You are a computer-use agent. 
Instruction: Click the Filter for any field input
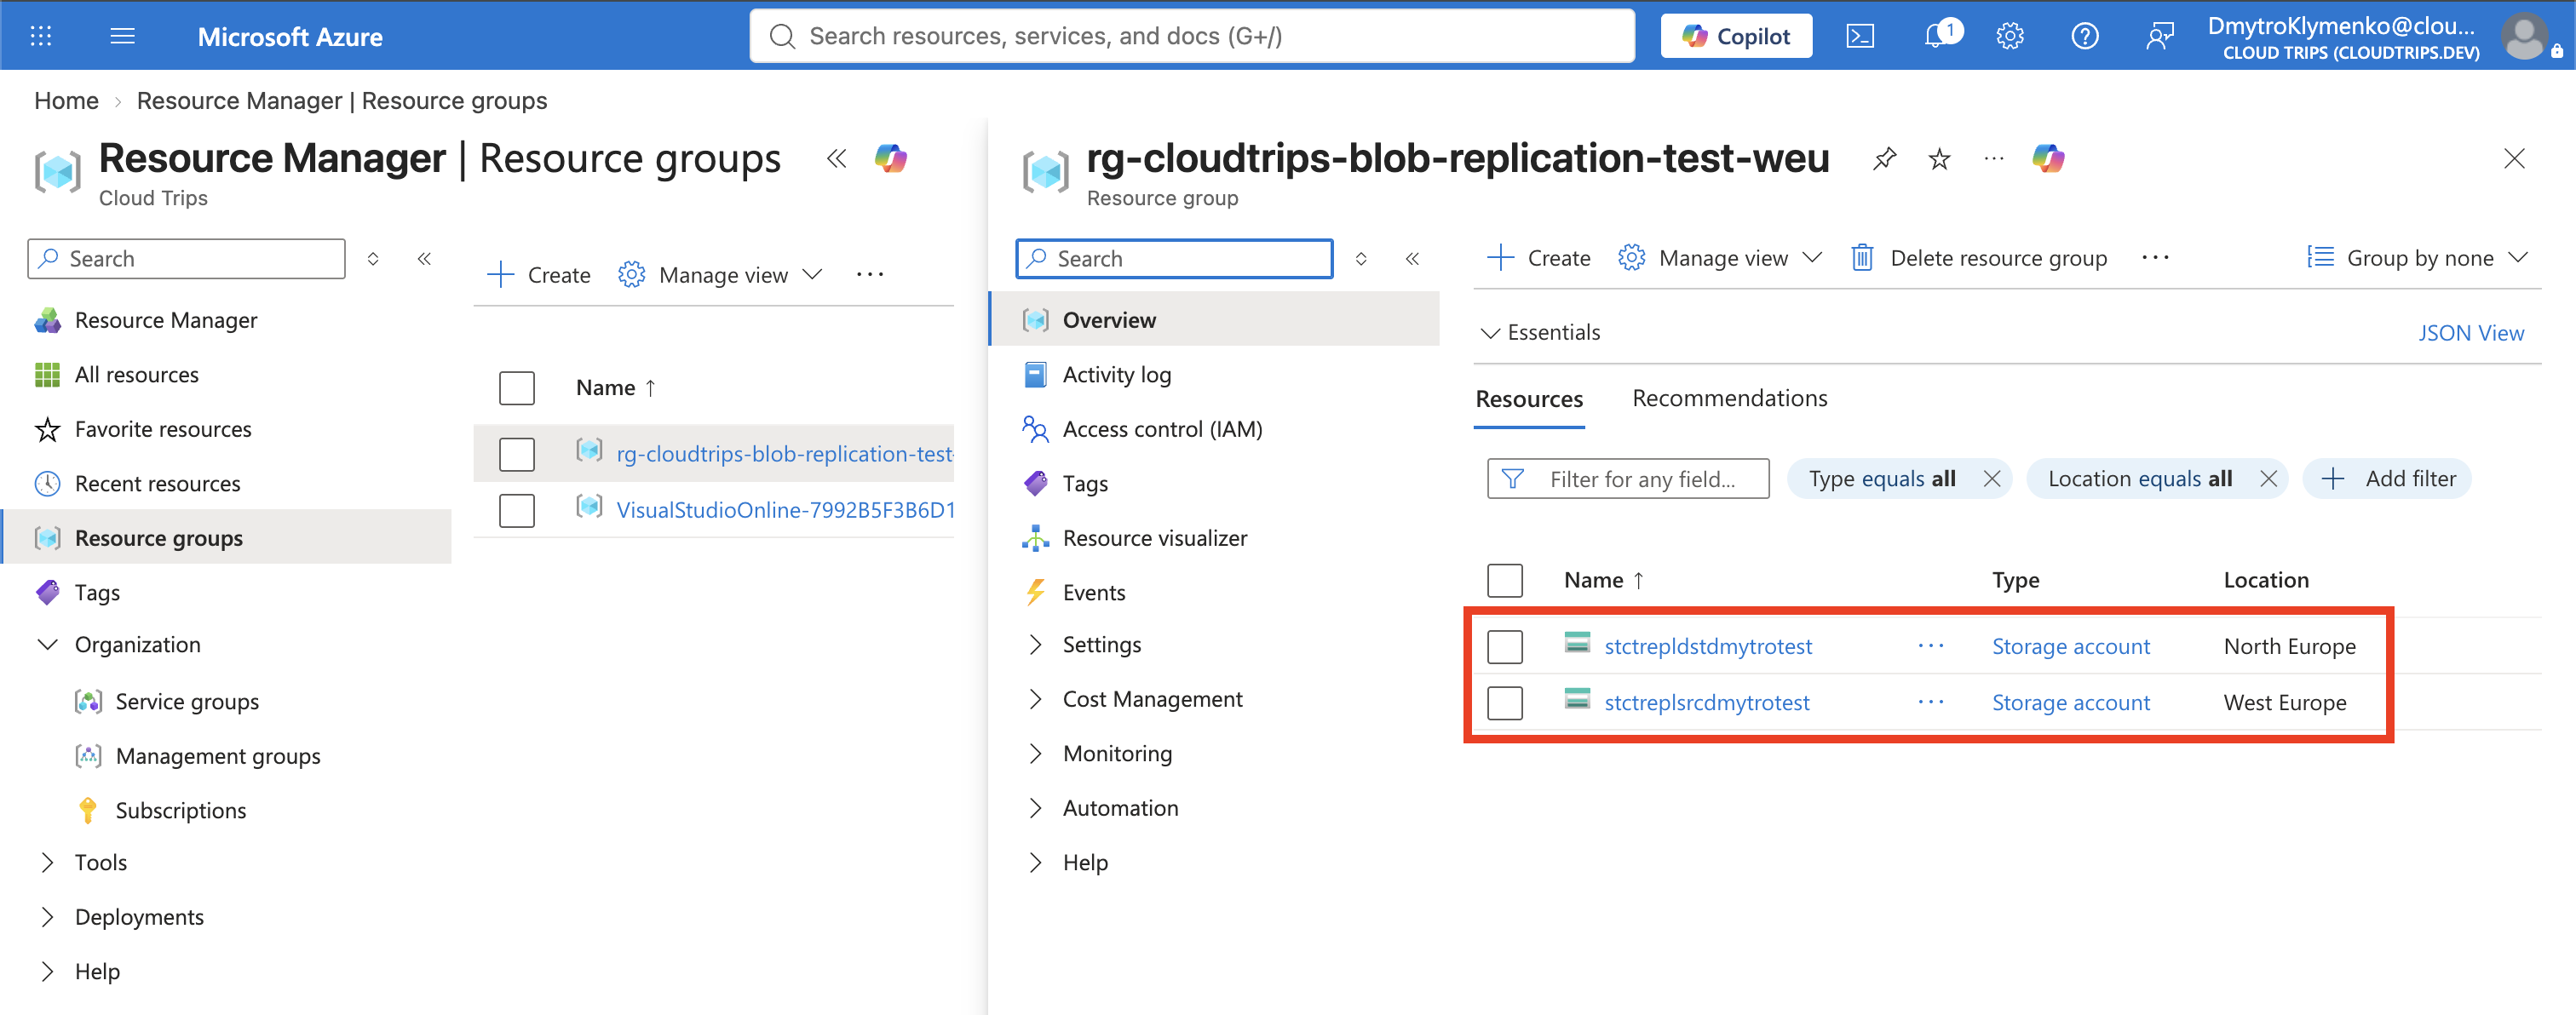[x=1628, y=478]
